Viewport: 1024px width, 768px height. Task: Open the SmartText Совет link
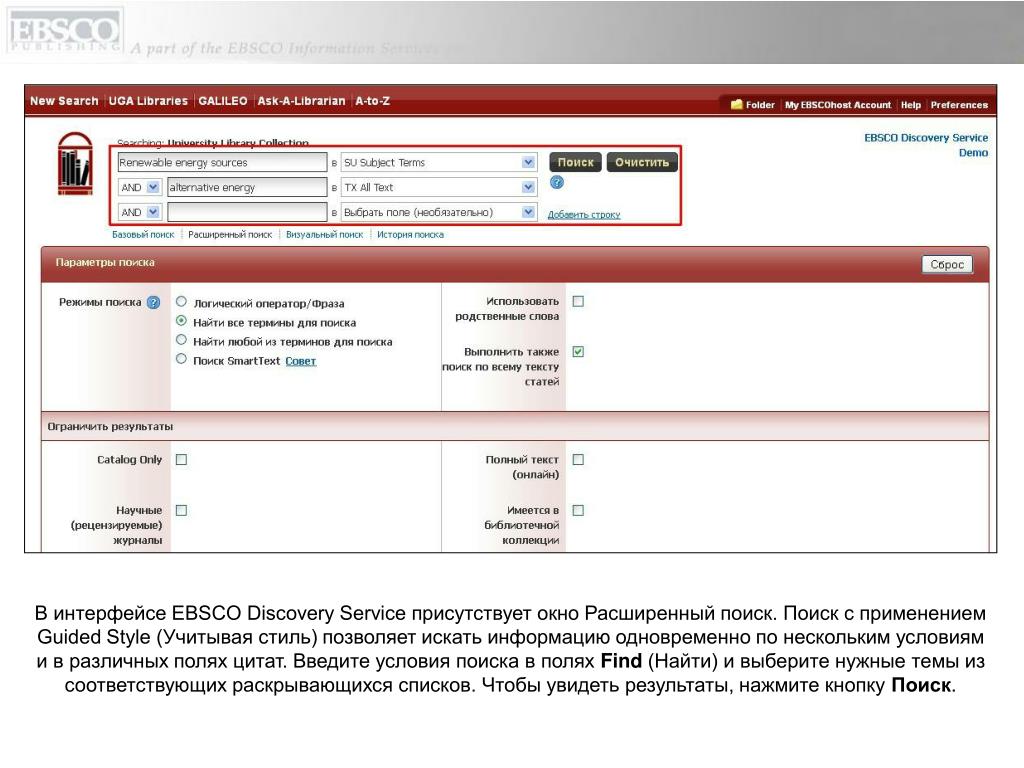(x=300, y=361)
